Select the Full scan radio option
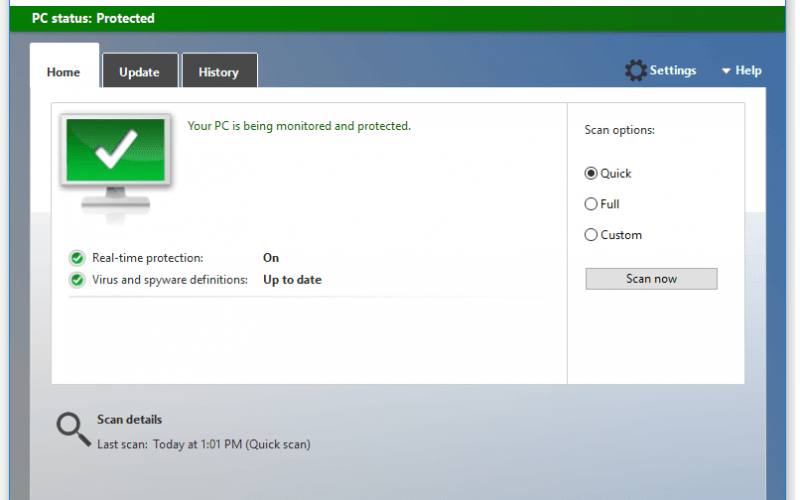Image resolution: width=800 pixels, height=500 pixels. (591, 204)
